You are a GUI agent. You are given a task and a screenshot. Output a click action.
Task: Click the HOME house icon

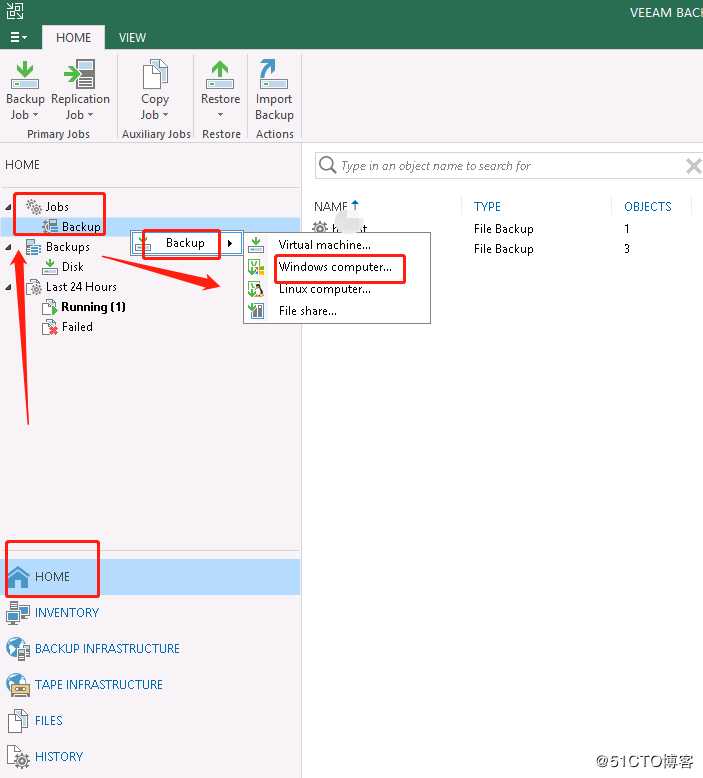pyautogui.click(x=18, y=577)
